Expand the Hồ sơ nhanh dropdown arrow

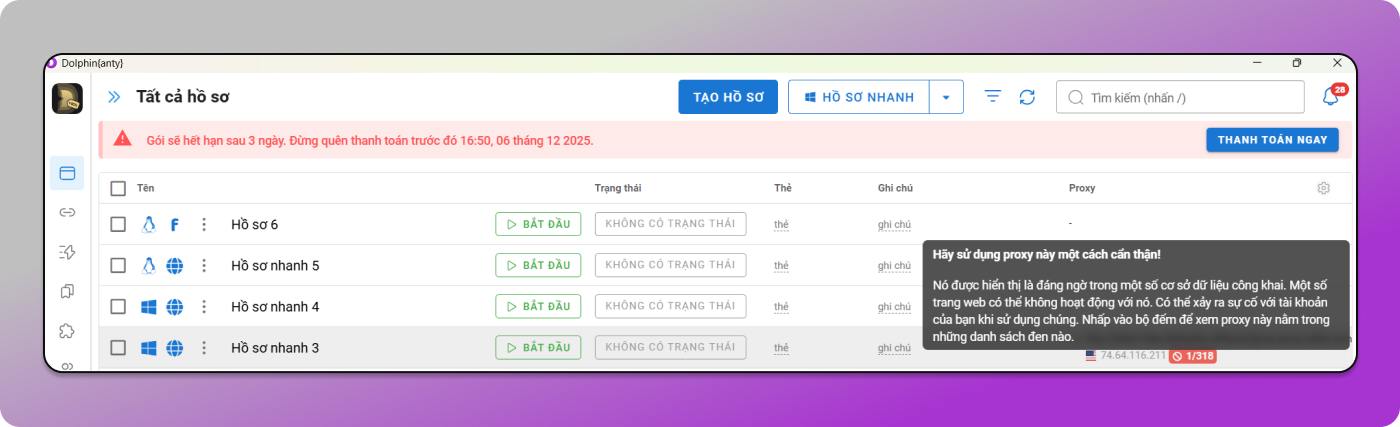[x=946, y=97]
